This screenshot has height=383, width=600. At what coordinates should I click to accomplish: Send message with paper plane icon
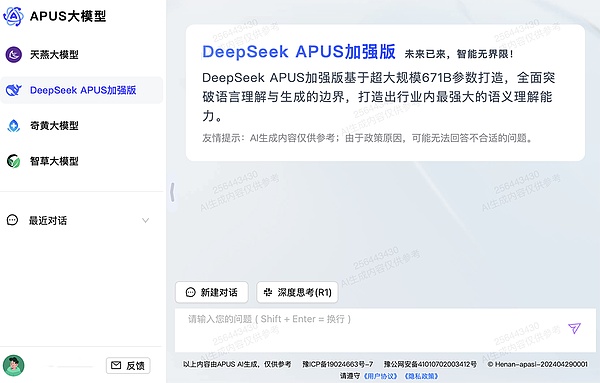pyautogui.click(x=574, y=328)
